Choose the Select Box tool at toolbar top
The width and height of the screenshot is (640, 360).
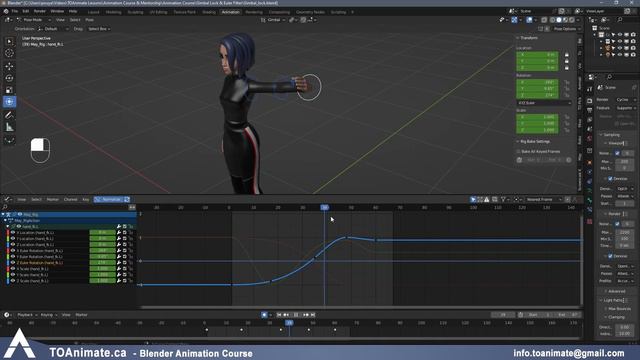(9, 41)
